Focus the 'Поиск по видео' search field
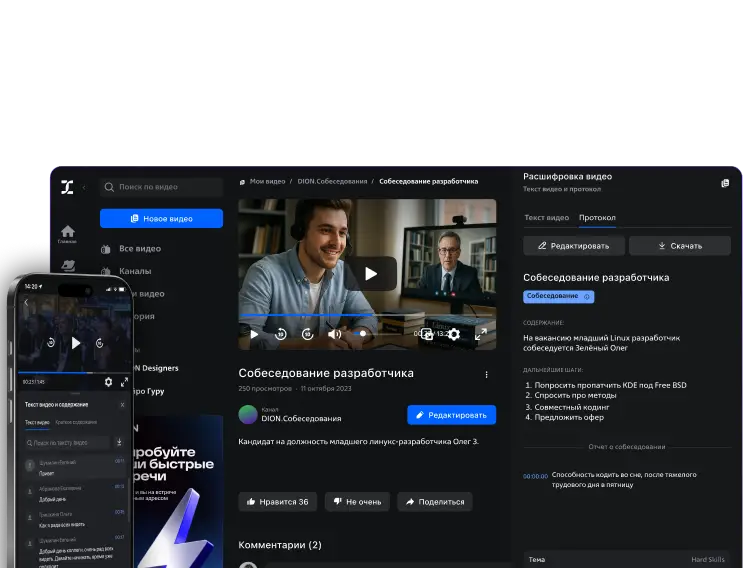 161,187
